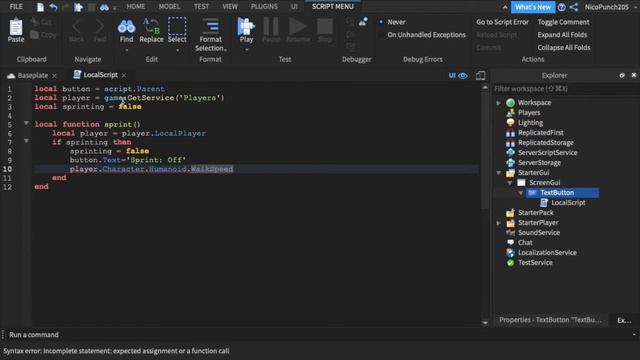
Task: Start playtest with Play icon
Action: (x=246, y=27)
